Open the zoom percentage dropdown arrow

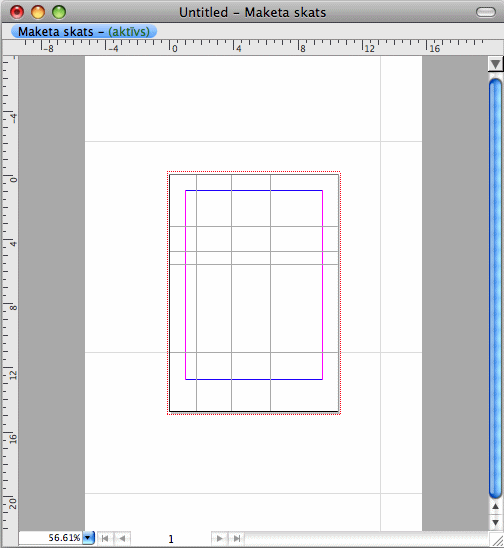click(88, 538)
